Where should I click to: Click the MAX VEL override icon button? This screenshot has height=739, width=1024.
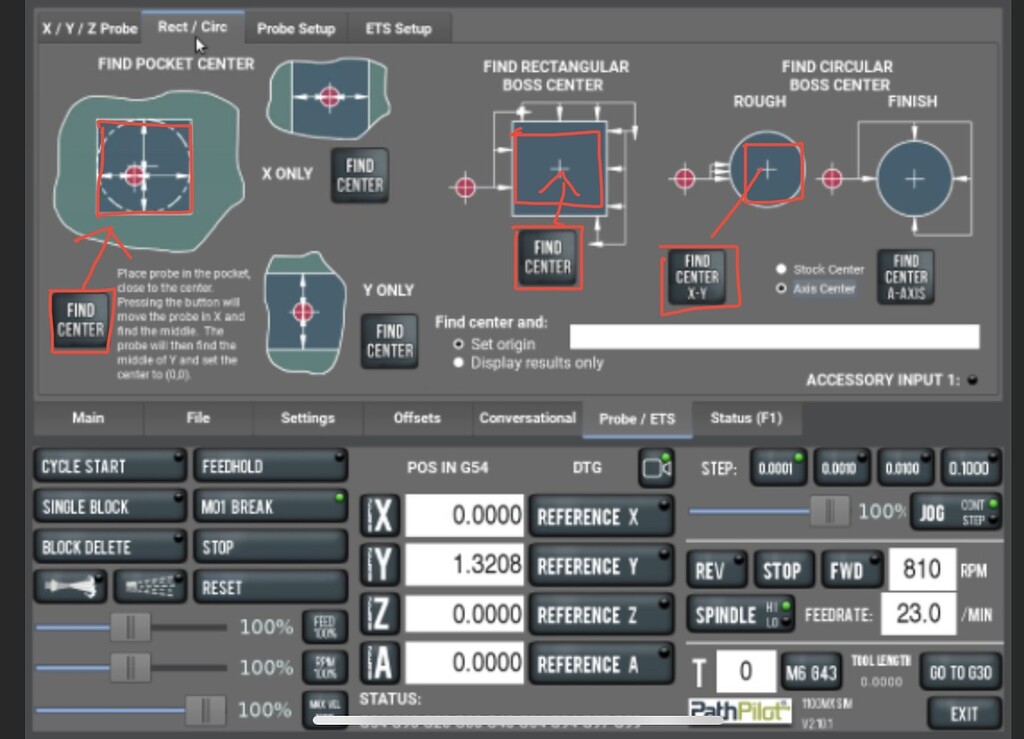point(325,711)
